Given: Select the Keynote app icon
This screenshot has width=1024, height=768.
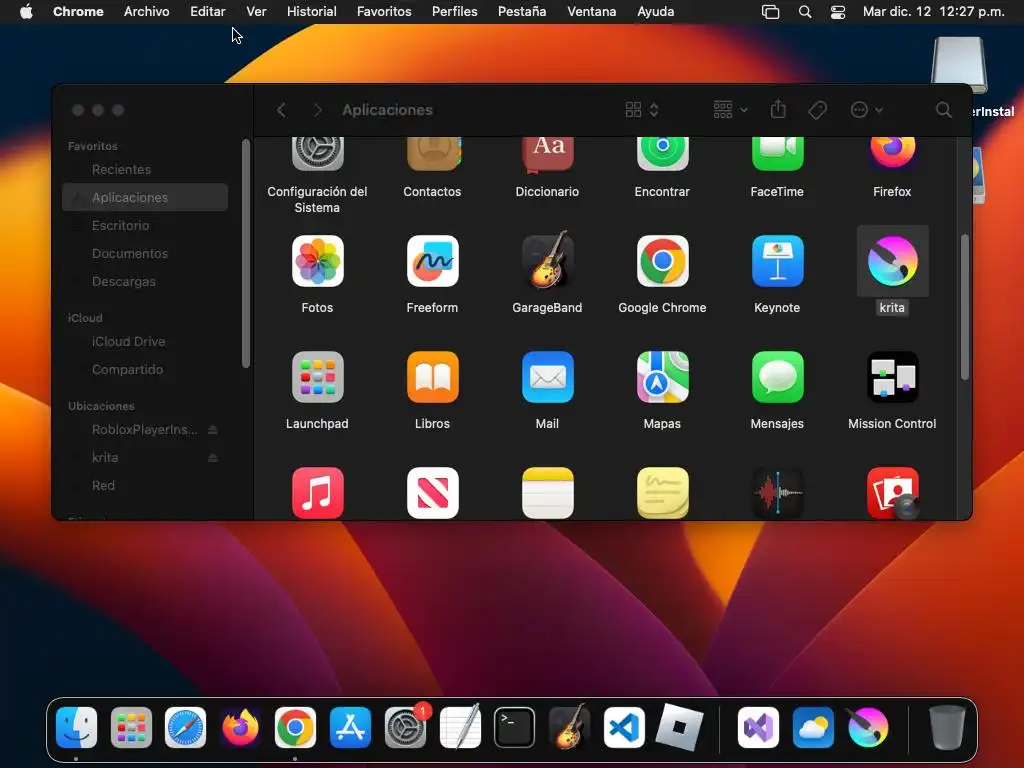Looking at the screenshot, I should pos(777,261).
